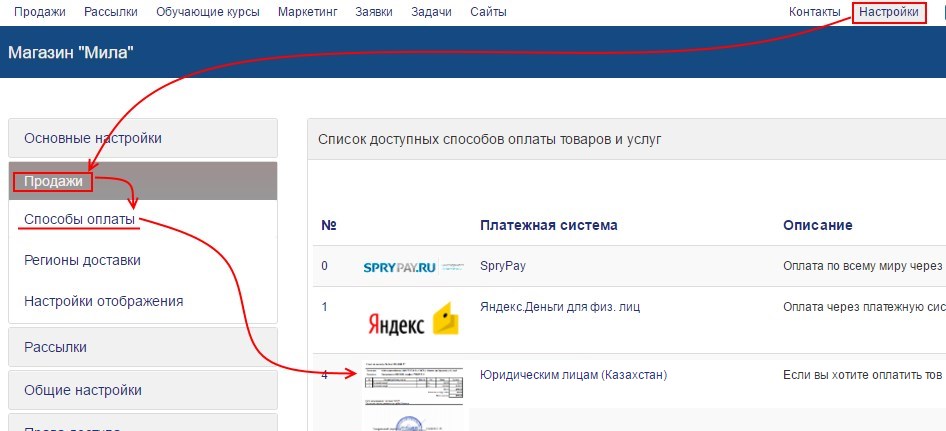Click the Yandex wallet logo
The image size is (946, 431).
(x=413, y=320)
